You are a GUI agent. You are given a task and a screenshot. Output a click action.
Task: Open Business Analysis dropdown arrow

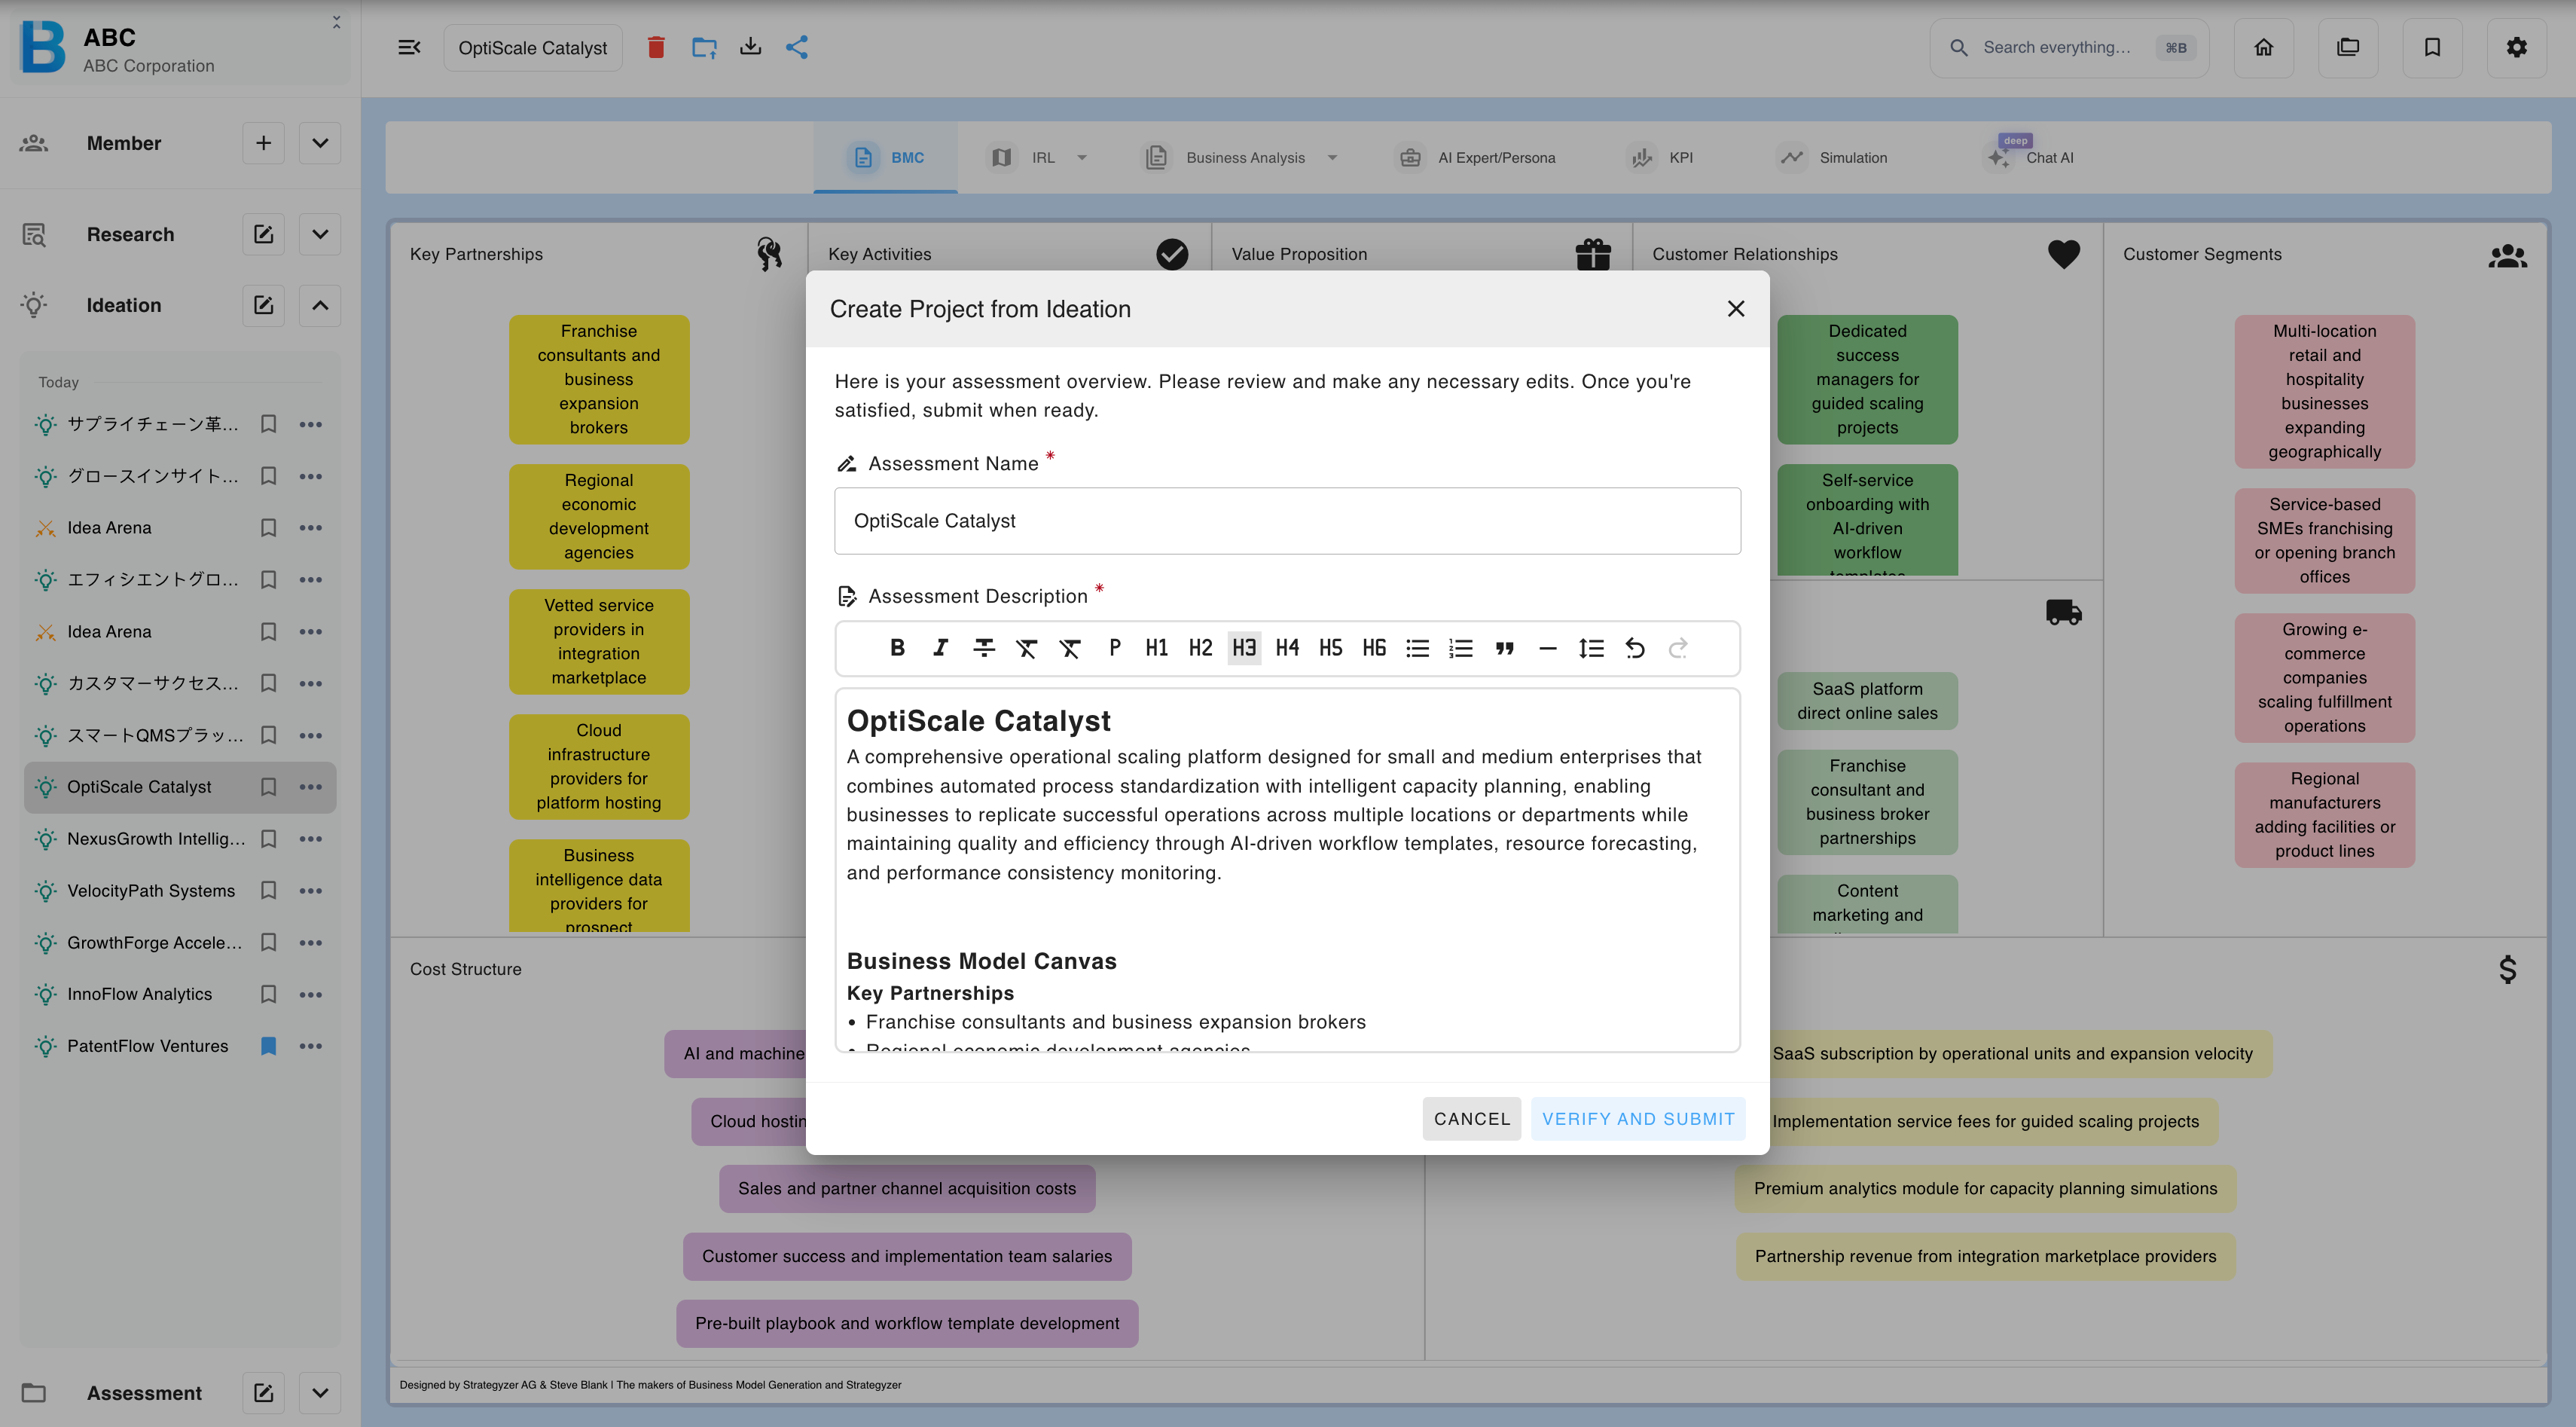tap(1332, 158)
